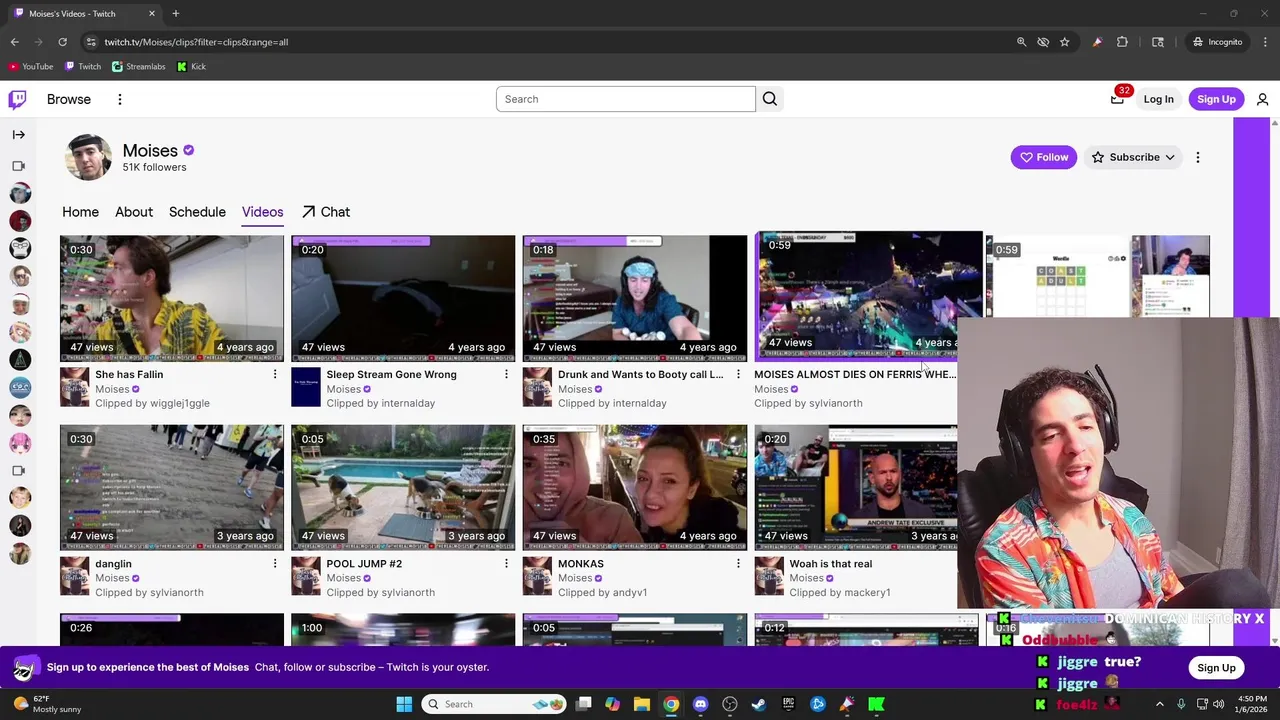Image resolution: width=1280 pixels, height=720 pixels.
Task: Open clipper profile andyv1
Action: 629,593
